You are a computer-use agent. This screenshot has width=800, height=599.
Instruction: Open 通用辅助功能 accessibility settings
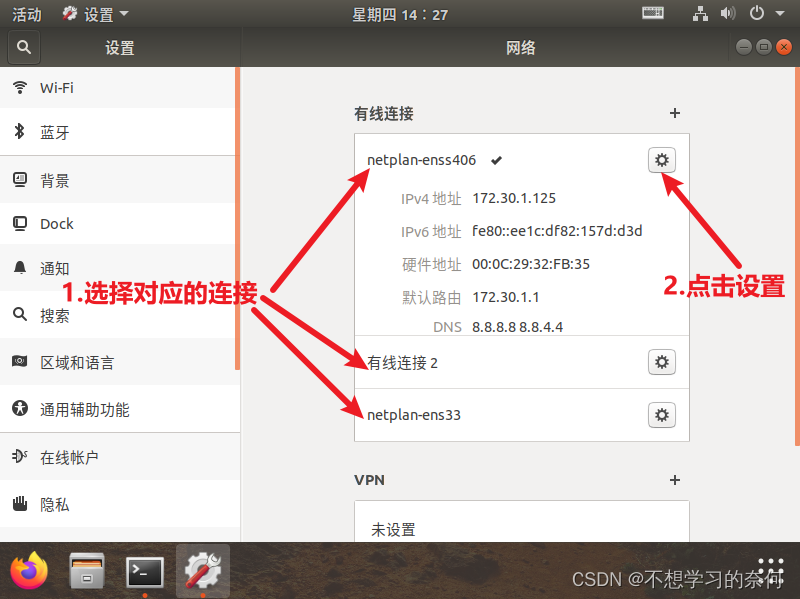(120, 409)
